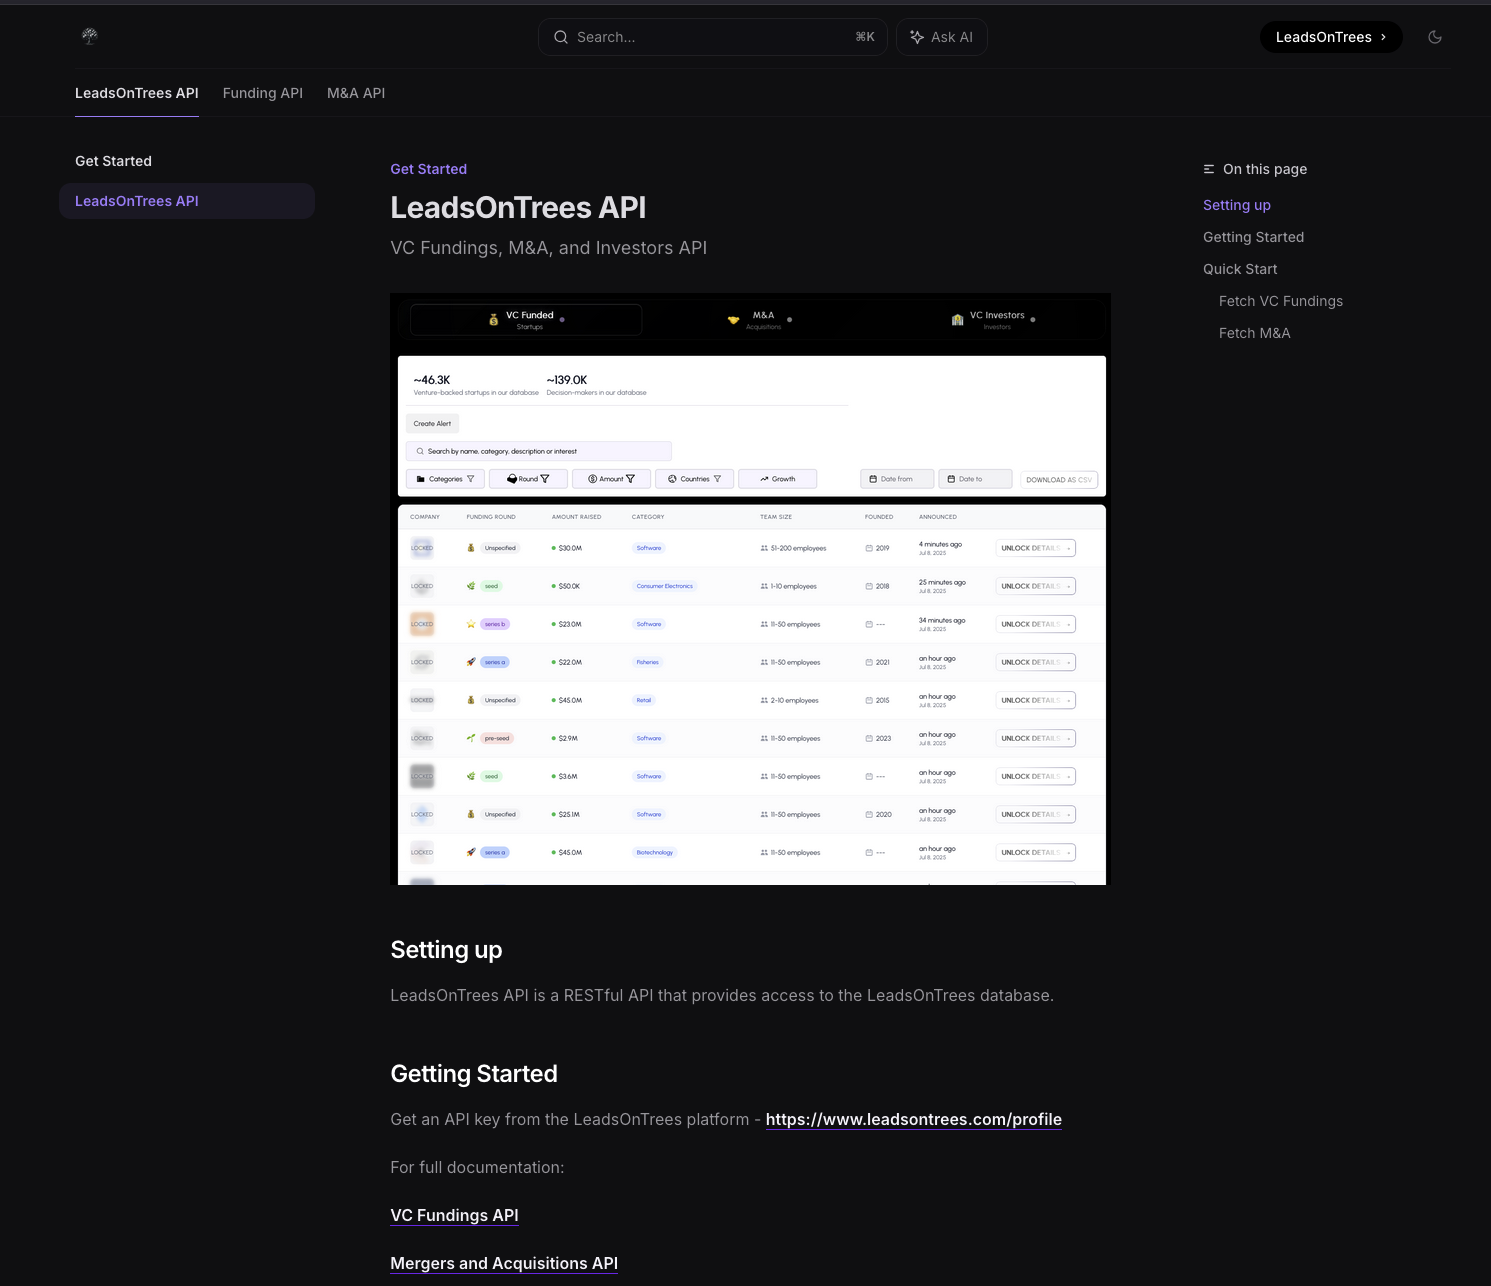The height and width of the screenshot is (1286, 1491).
Task: Click the search by name field
Action: (539, 451)
